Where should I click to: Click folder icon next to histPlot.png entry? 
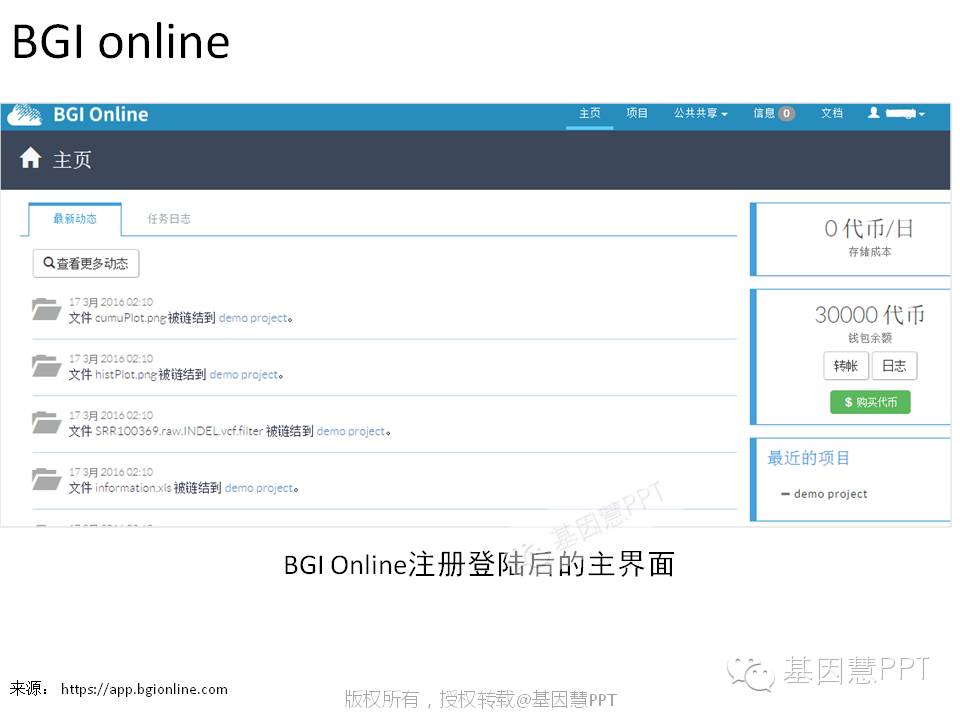[x=46, y=366]
